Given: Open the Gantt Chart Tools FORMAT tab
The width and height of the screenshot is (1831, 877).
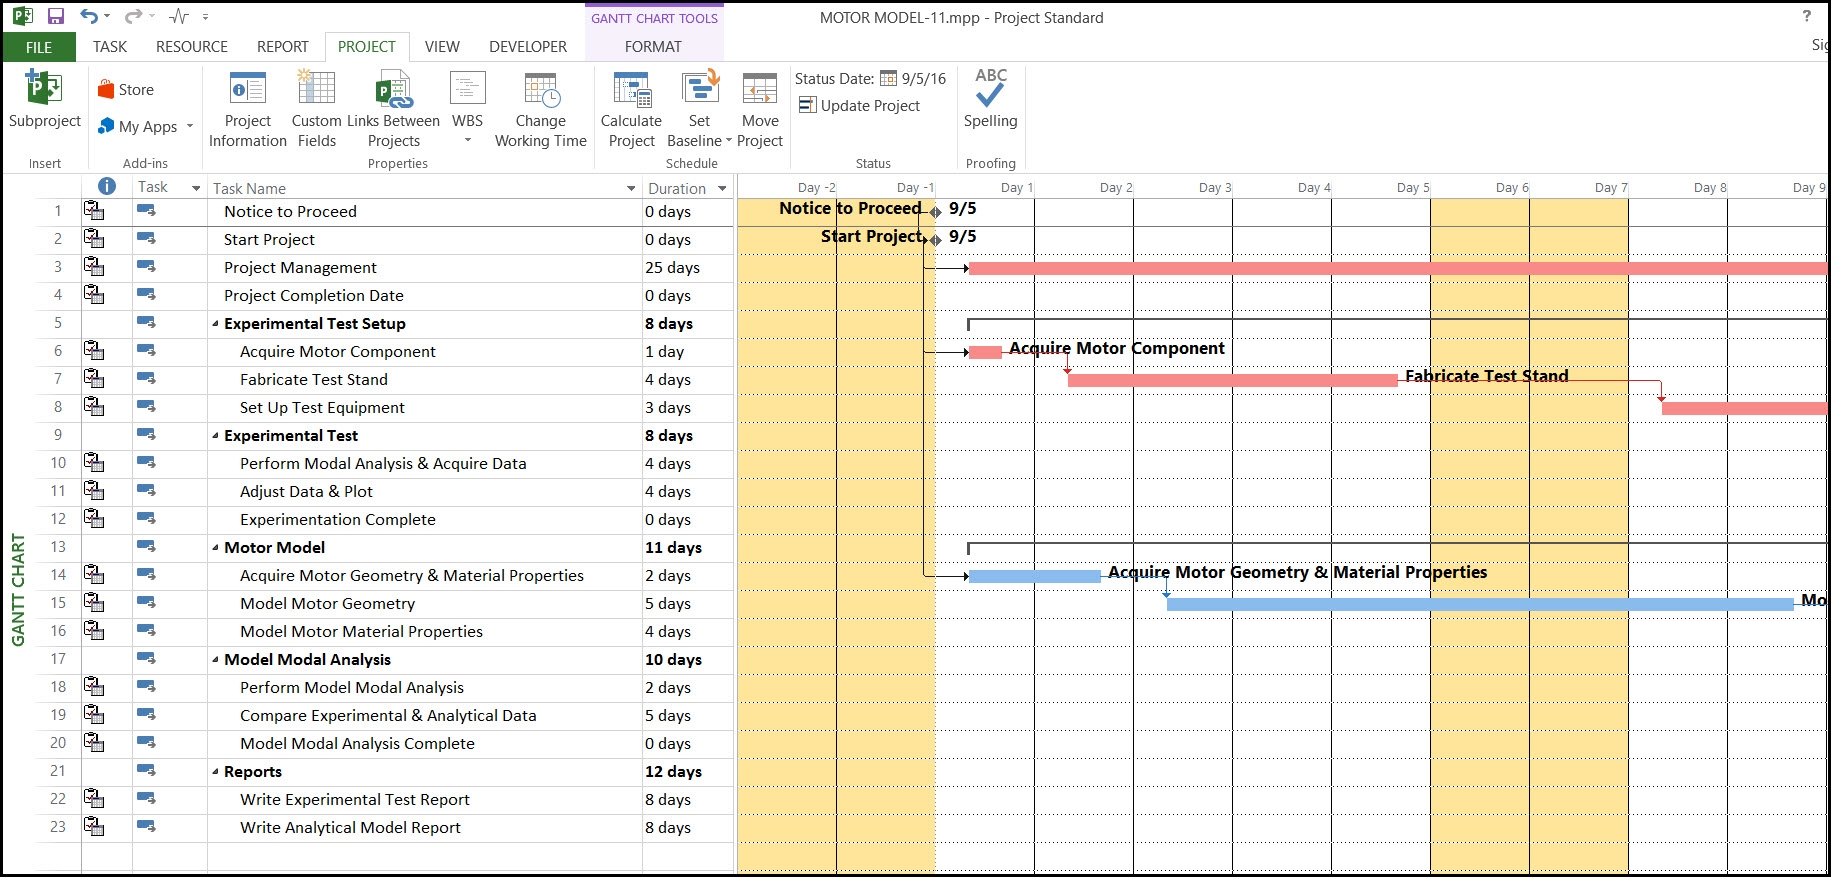Looking at the screenshot, I should click(653, 47).
